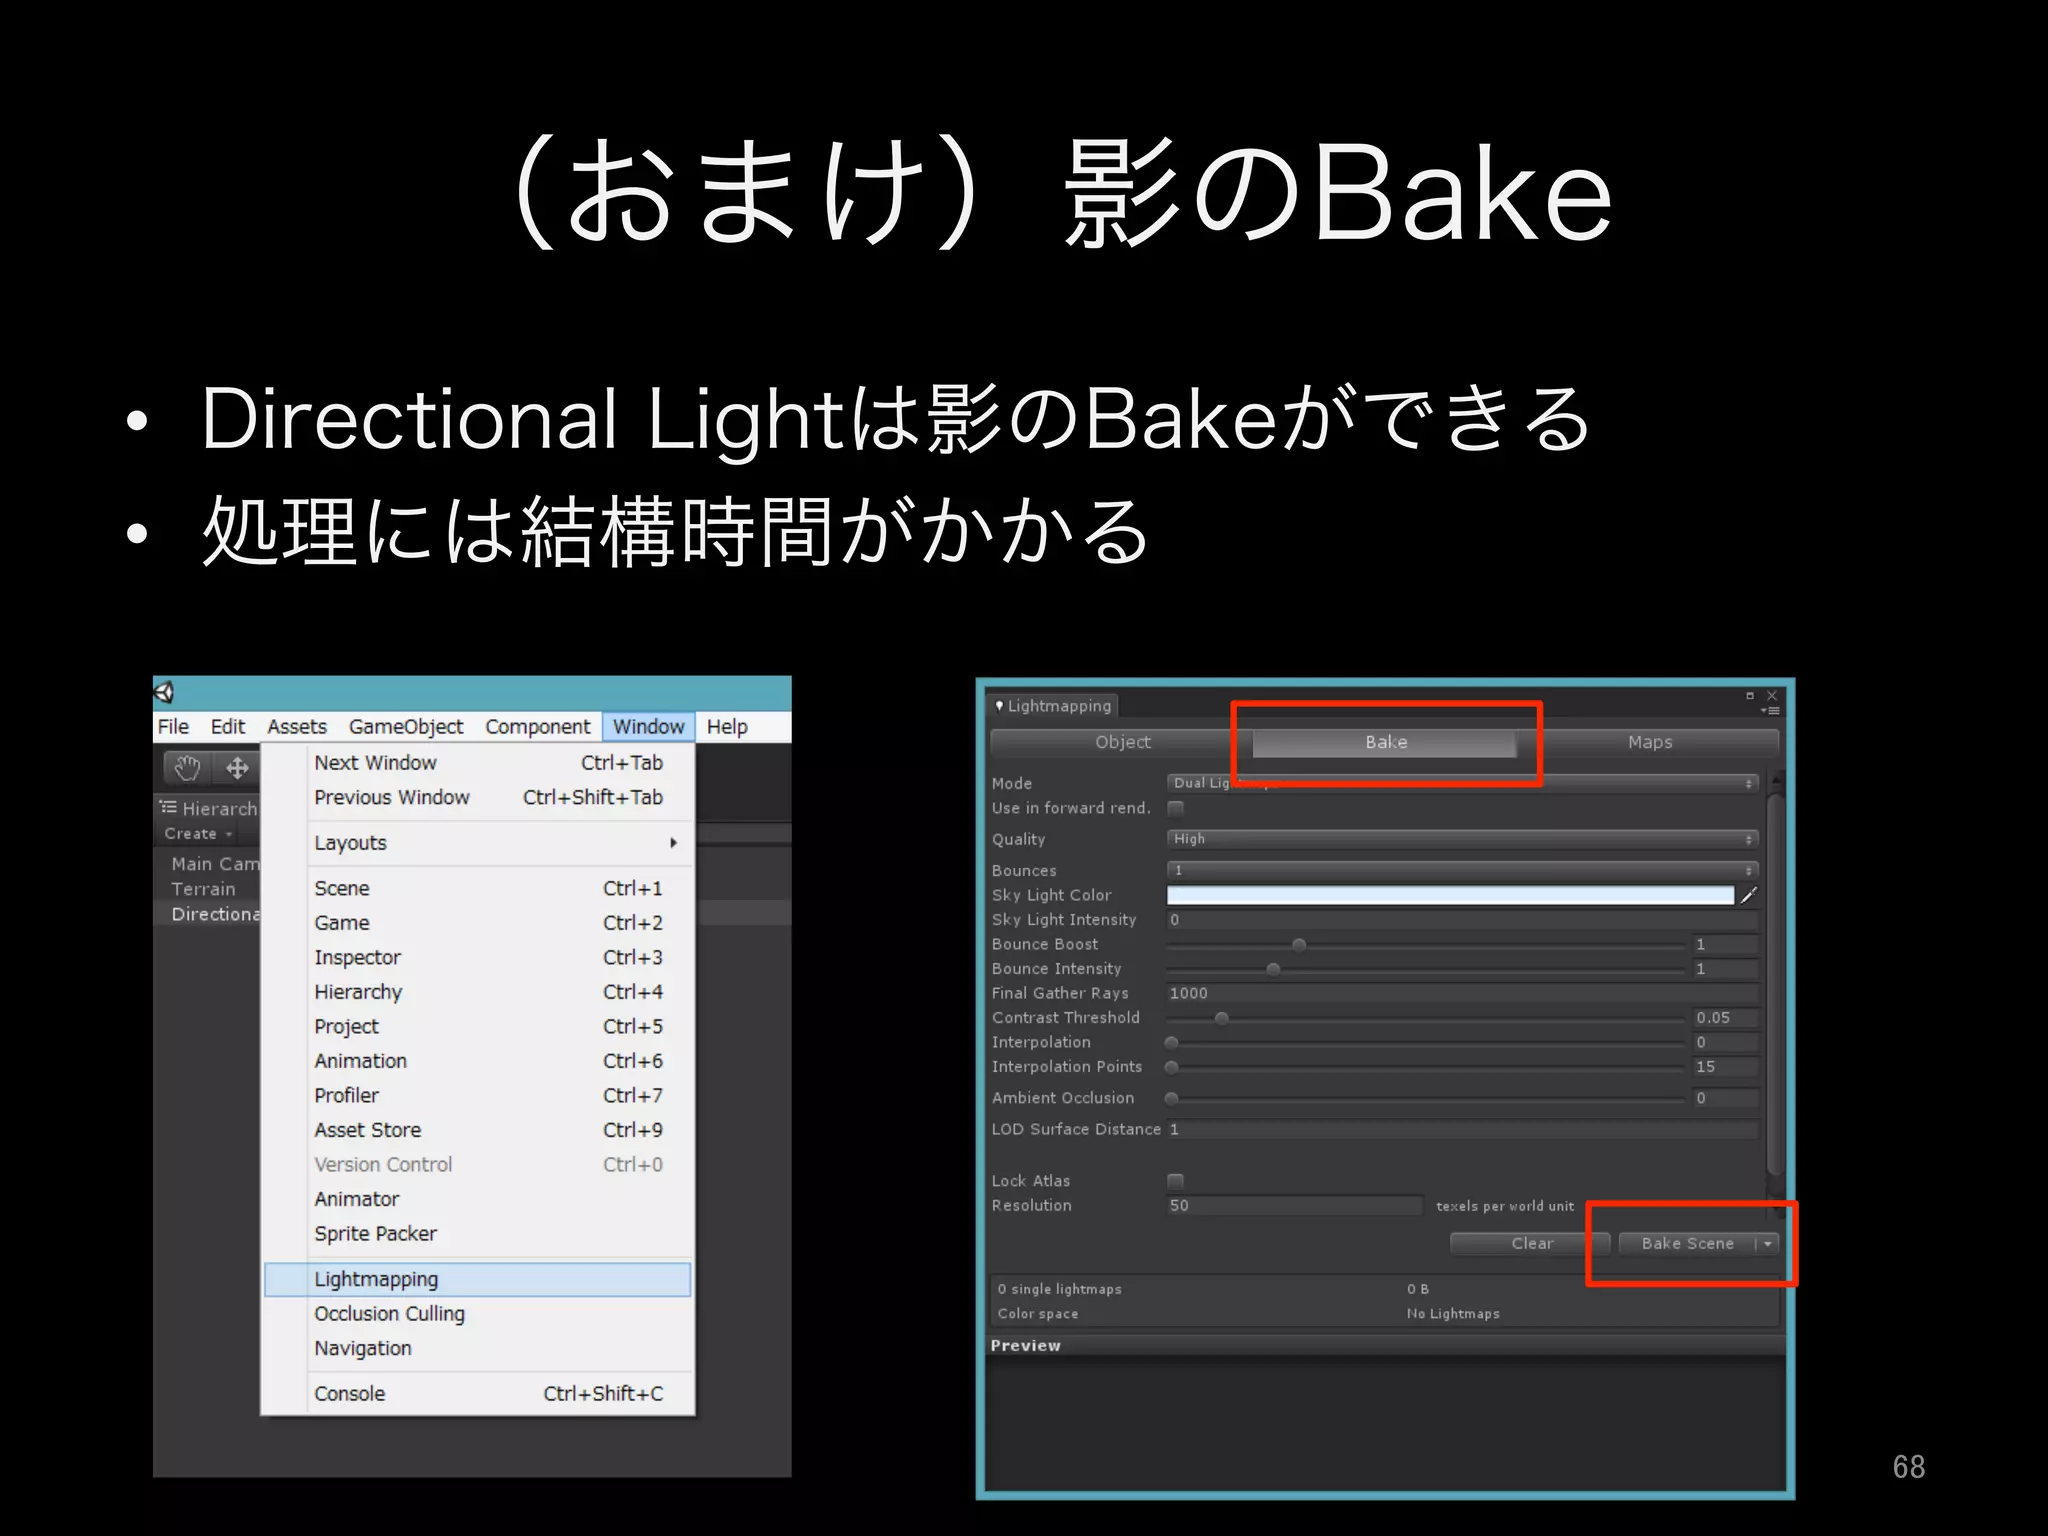The width and height of the screenshot is (2048, 1536).
Task: Click the Final Gather Rays field
Action: pyautogui.click(x=1462, y=993)
